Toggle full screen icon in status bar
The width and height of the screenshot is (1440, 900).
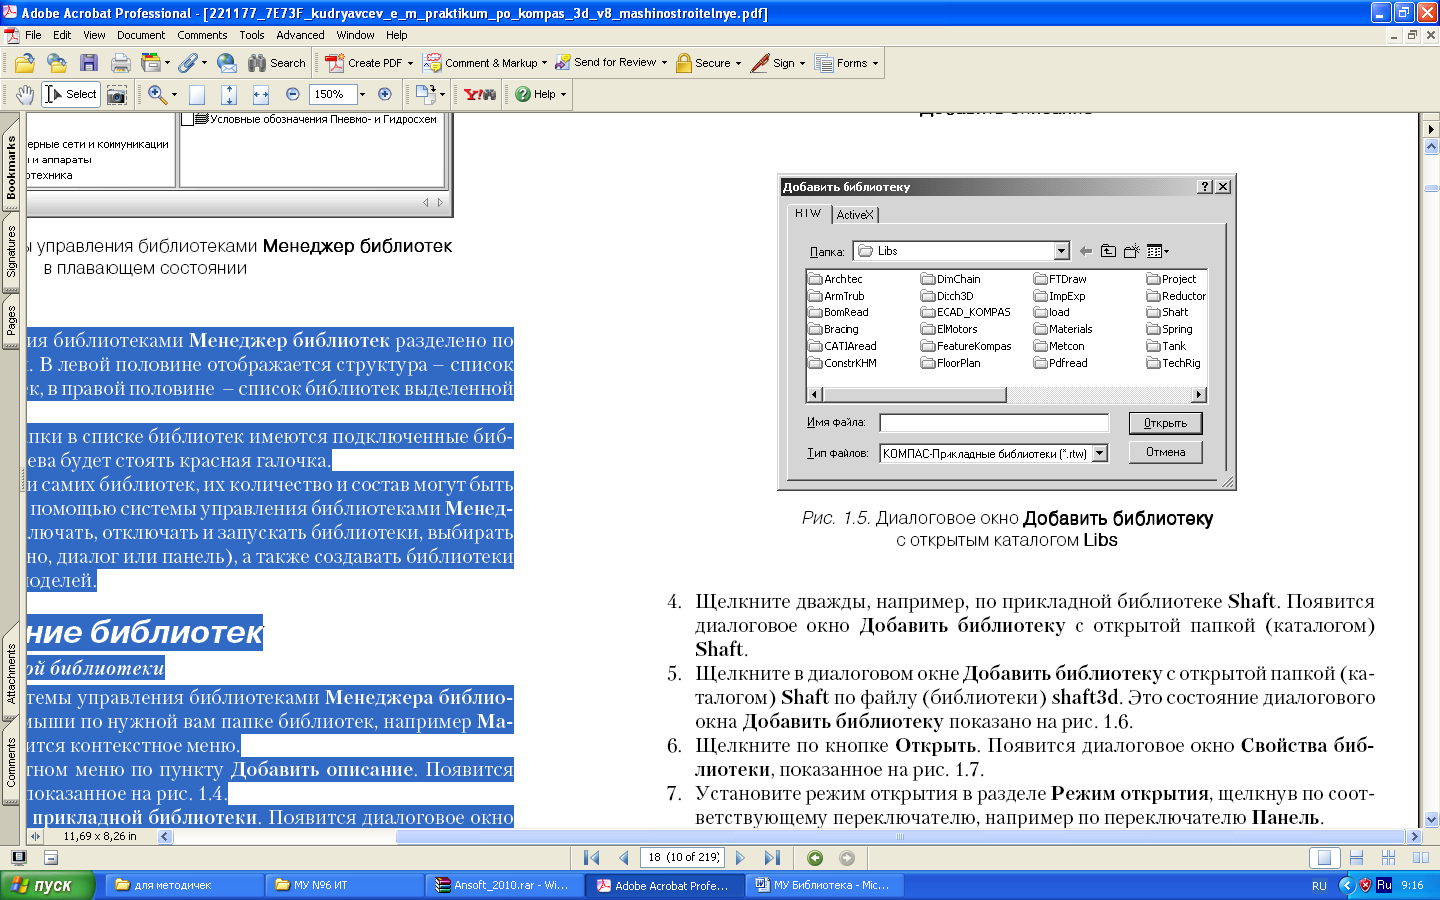point(19,858)
